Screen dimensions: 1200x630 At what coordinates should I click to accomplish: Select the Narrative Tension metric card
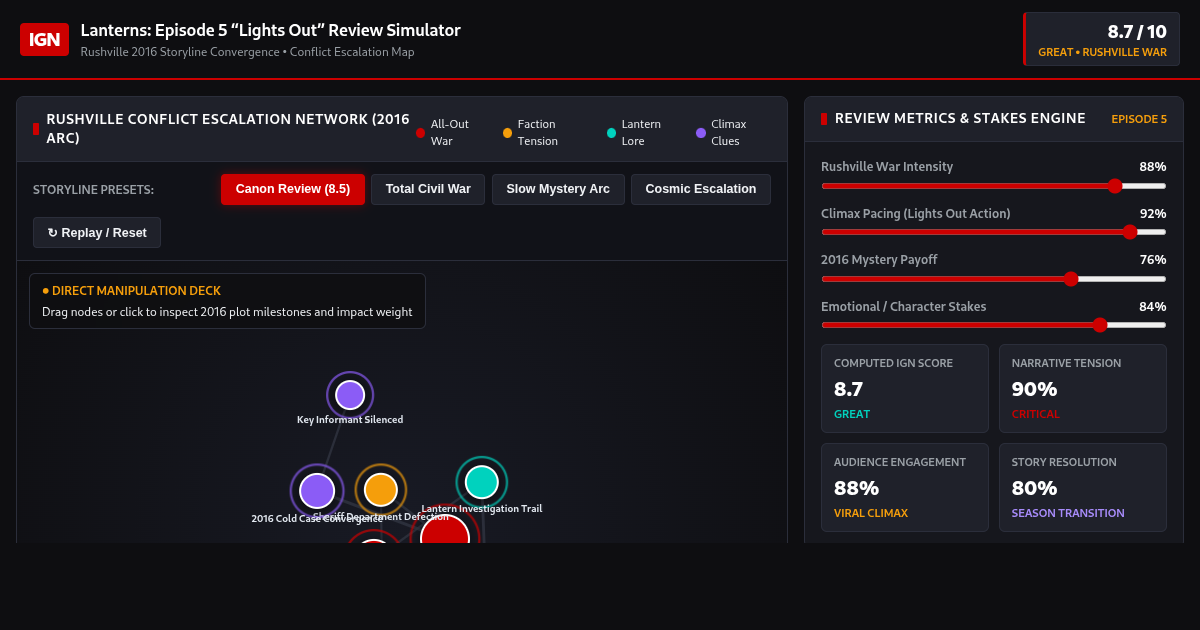coord(1083,388)
